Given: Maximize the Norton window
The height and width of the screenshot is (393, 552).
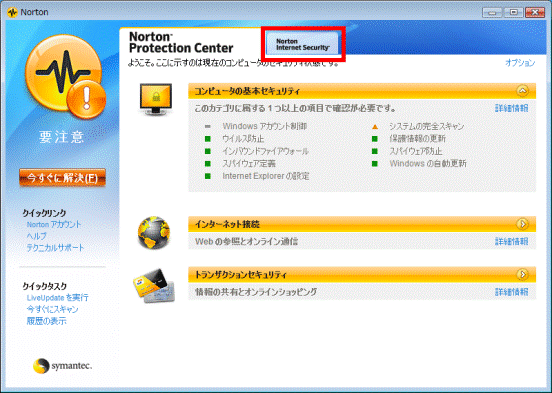Looking at the screenshot, I should (x=514, y=13).
